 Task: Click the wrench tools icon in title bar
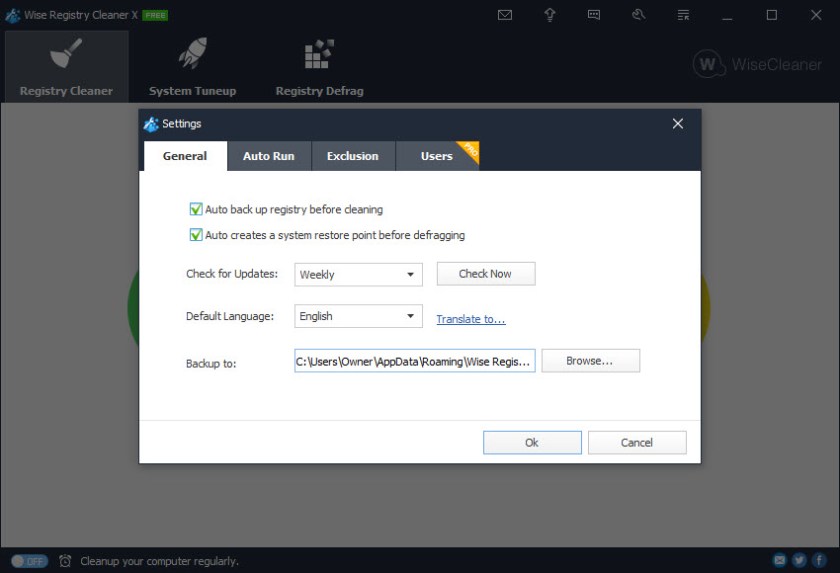639,15
